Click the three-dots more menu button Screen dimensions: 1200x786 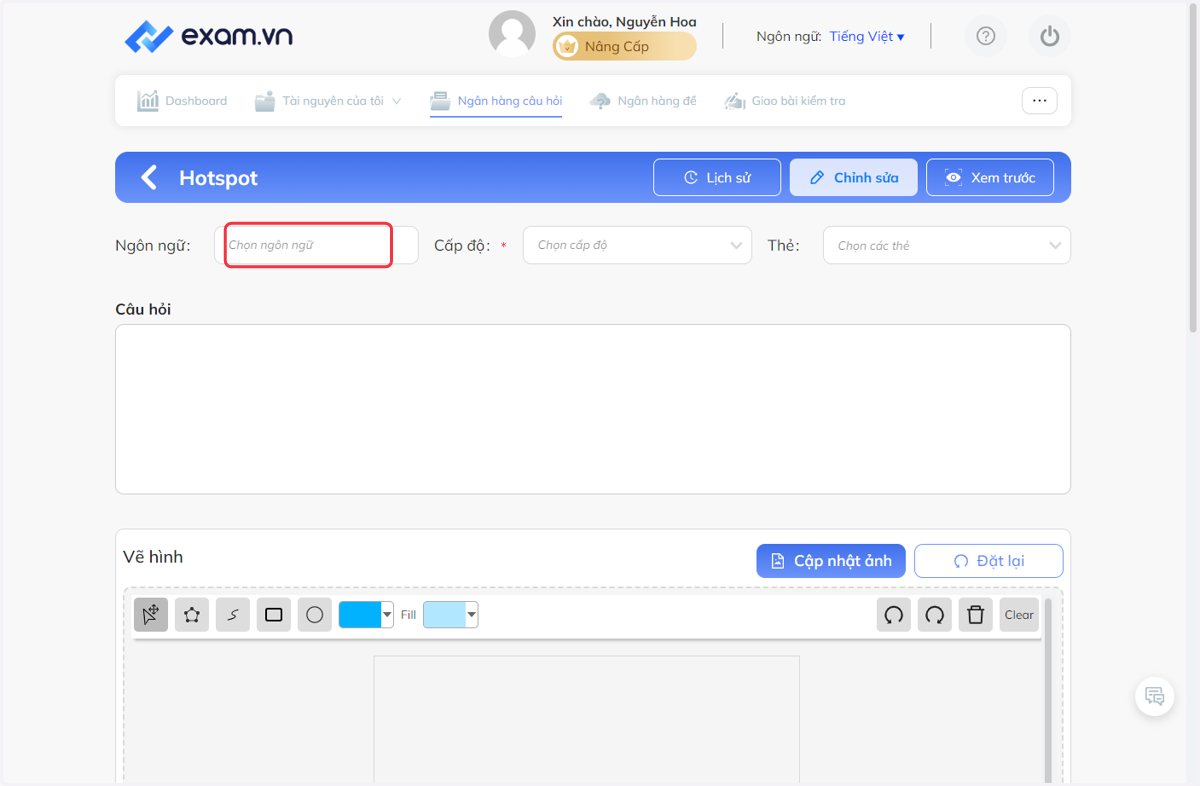(x=1039, y=101)
